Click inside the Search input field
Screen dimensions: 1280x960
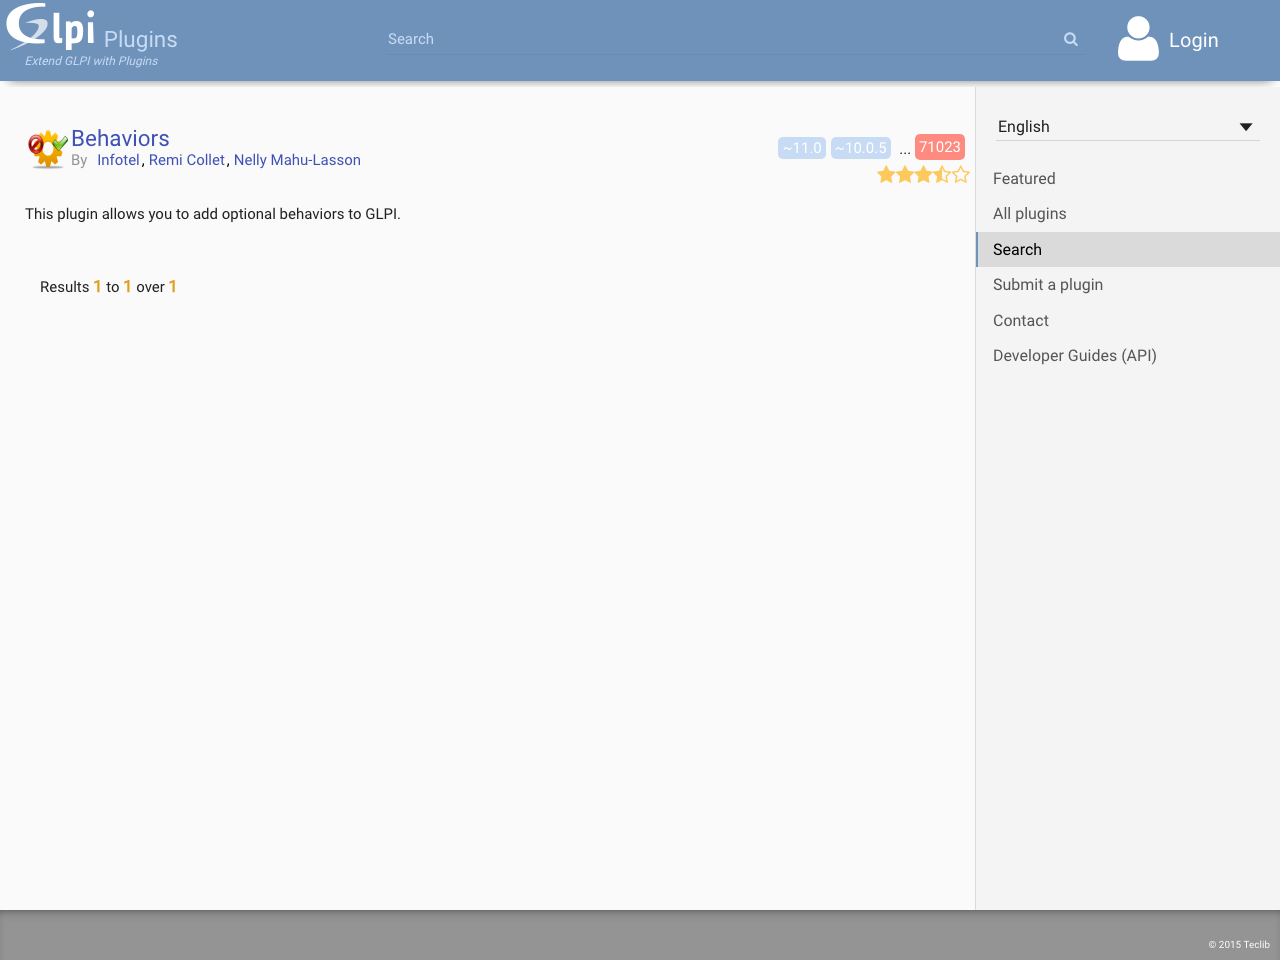coord(700,39)
